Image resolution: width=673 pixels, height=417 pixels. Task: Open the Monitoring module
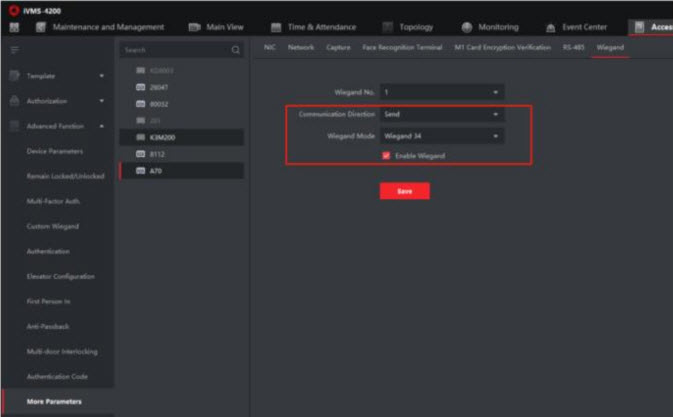(x=490, y=27)
